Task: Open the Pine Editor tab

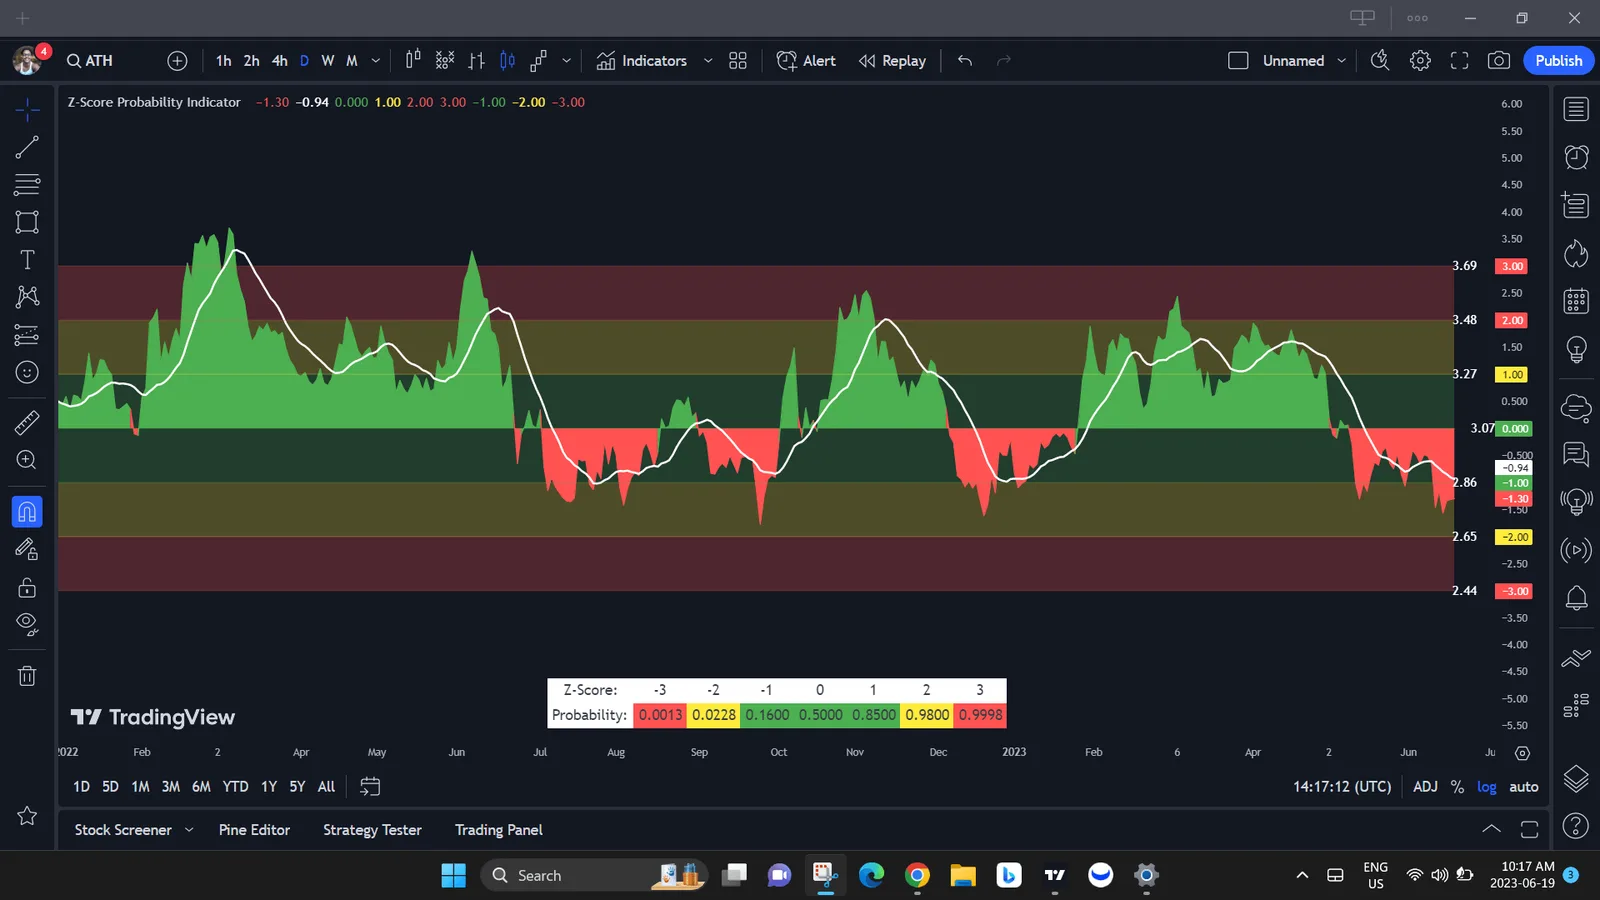Action: click(x=254, y=830)
